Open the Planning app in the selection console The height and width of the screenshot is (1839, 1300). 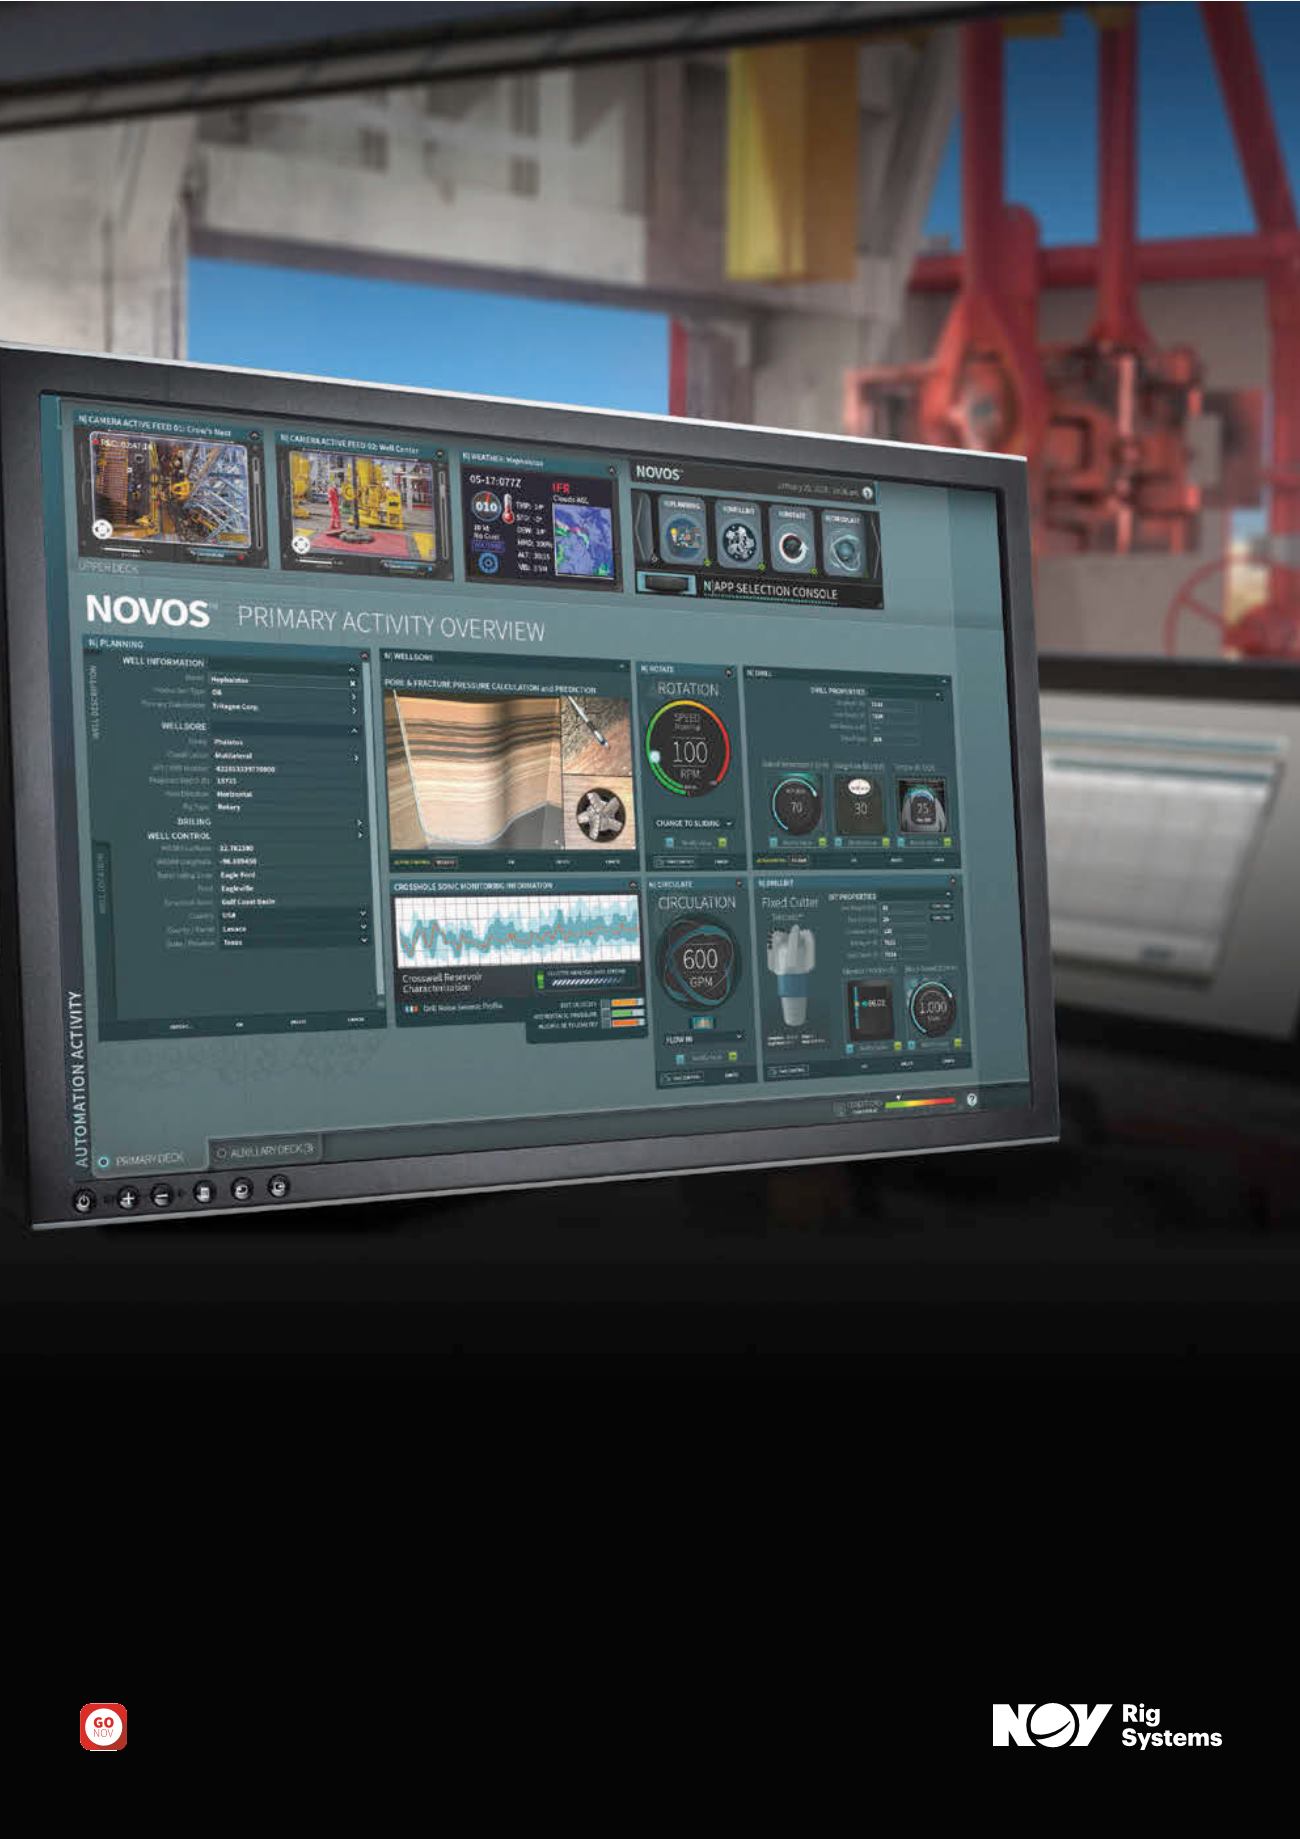point(682,535)
